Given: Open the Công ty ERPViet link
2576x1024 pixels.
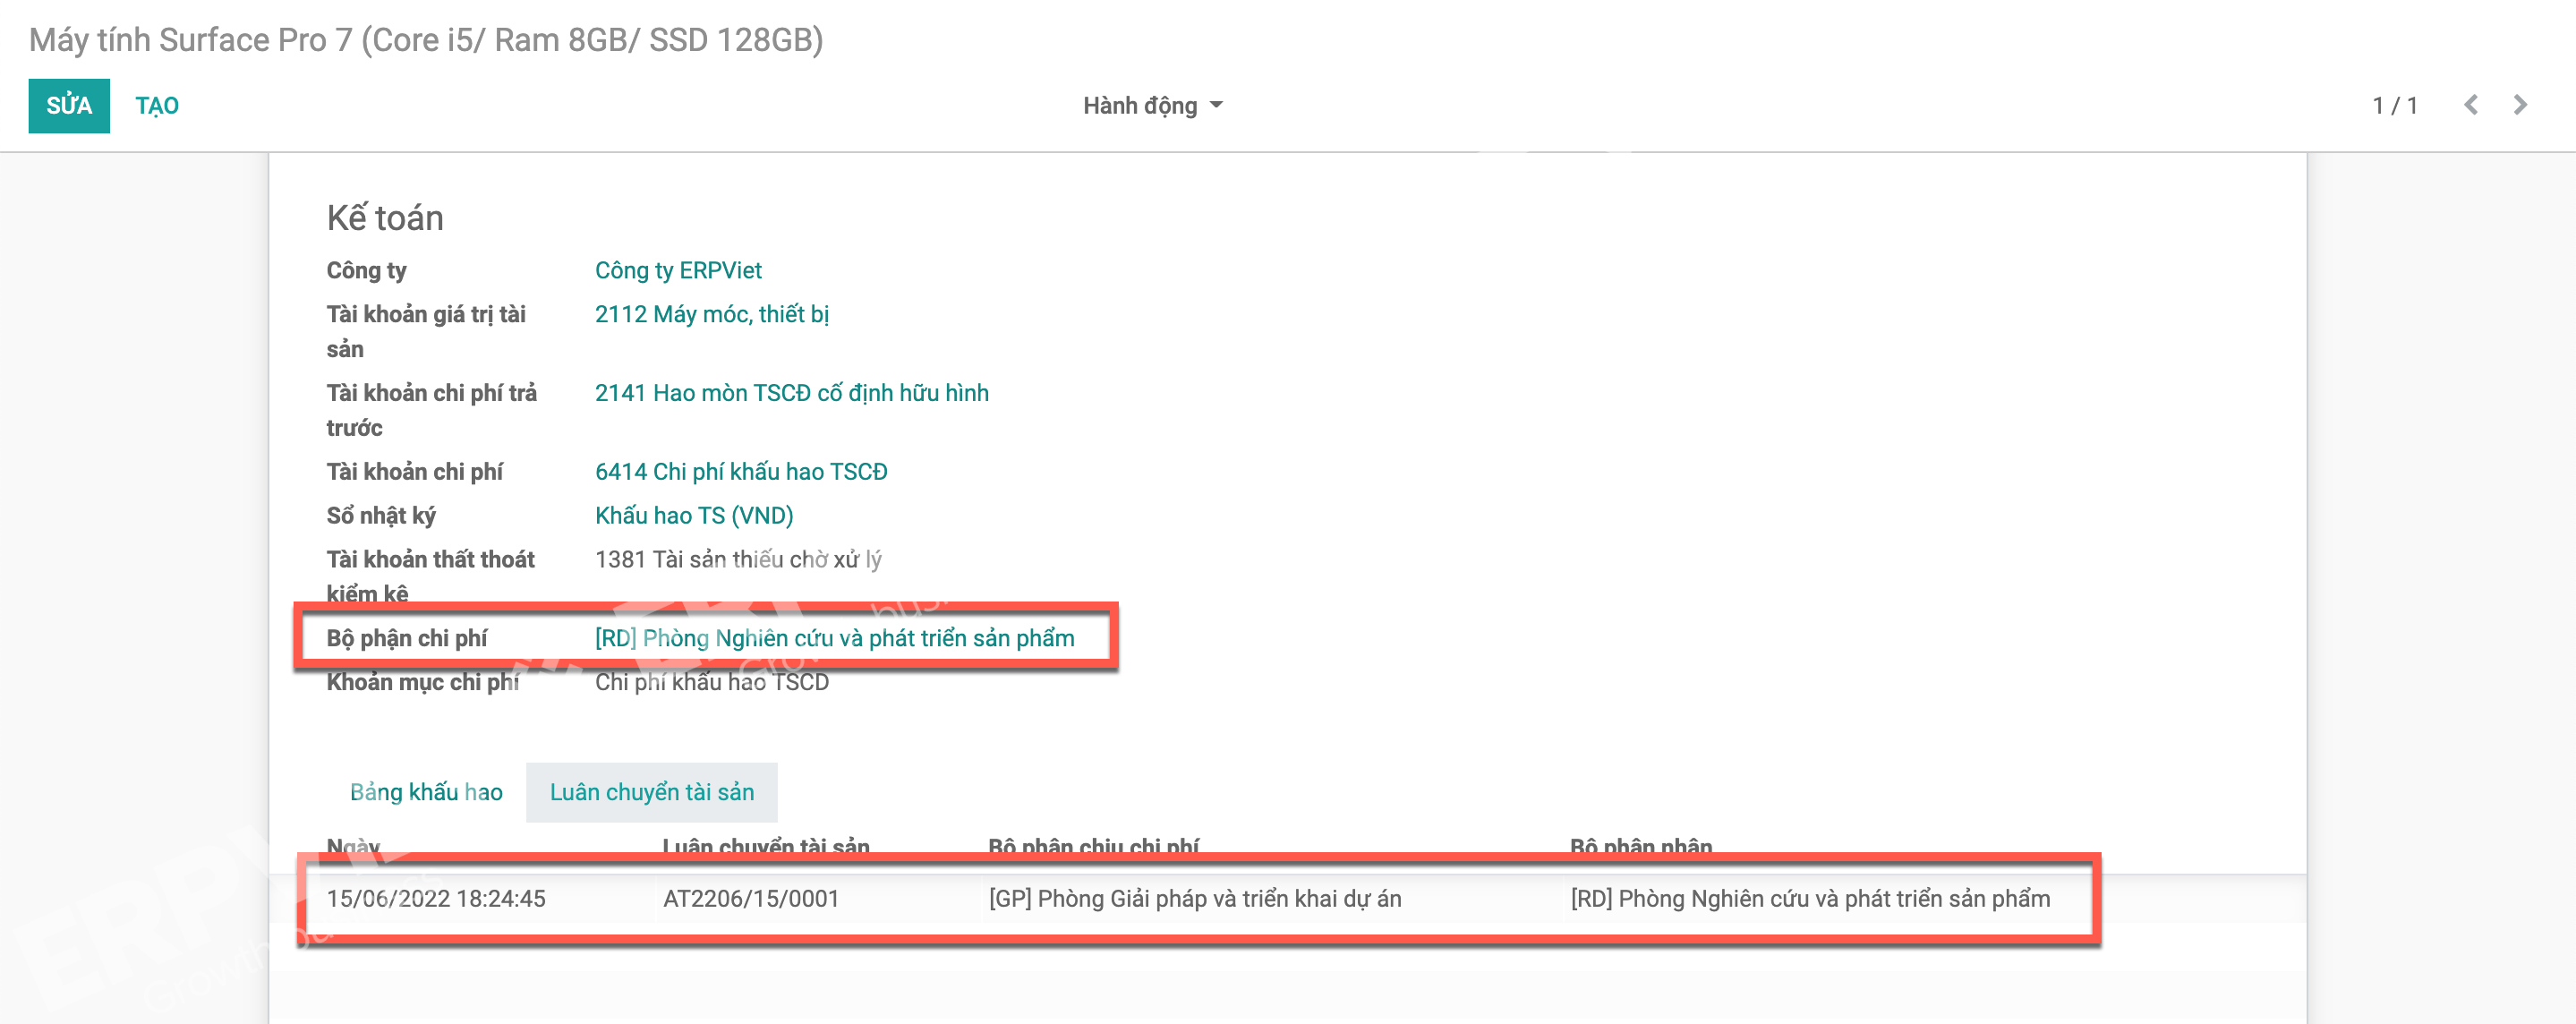Looking at the screenshot, I should pos(678,270).
